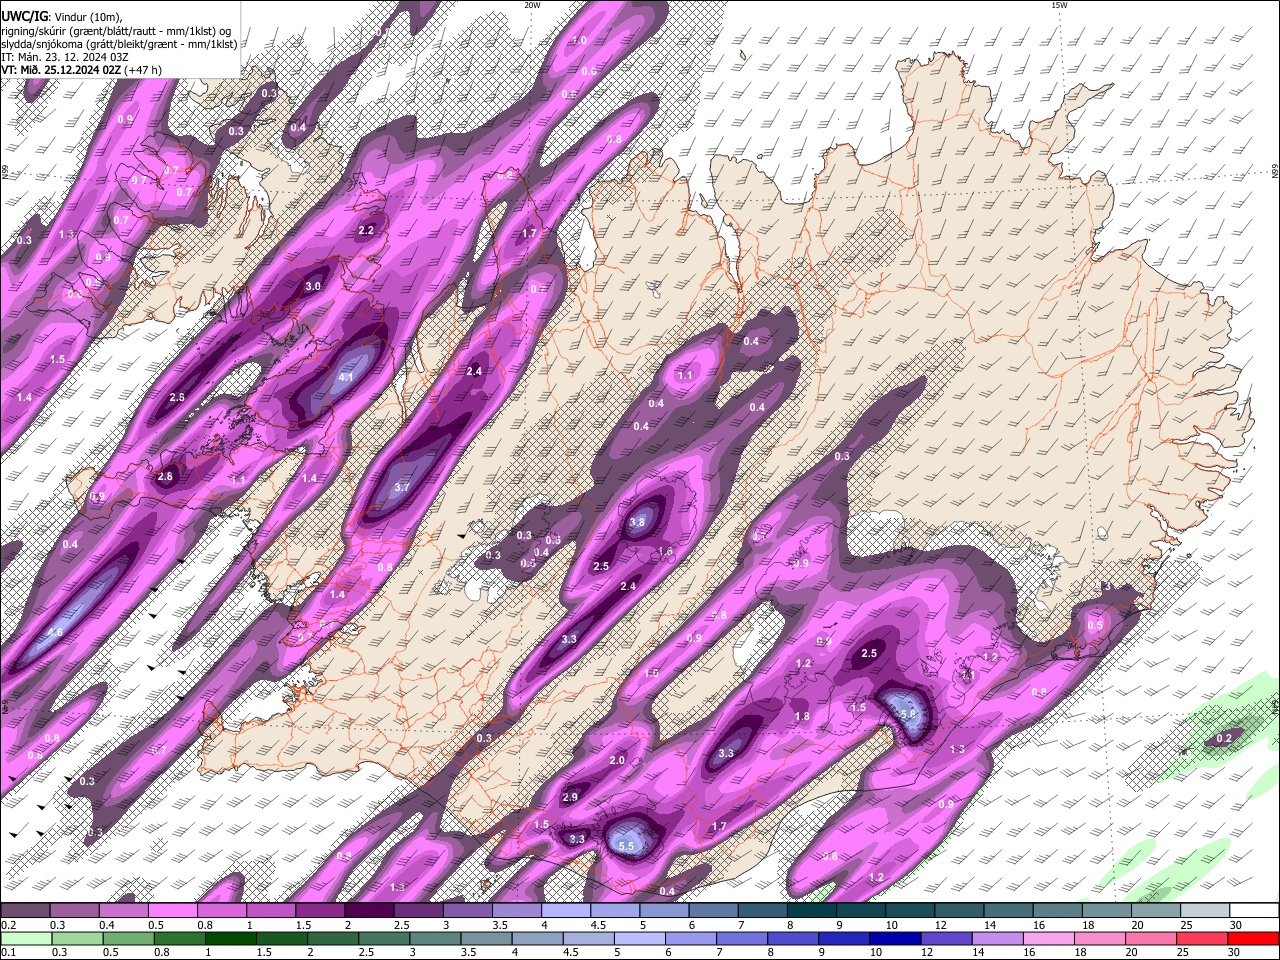
Task: Click the 0.2 value inside the green area
Action: click(x=1224, y=738)
